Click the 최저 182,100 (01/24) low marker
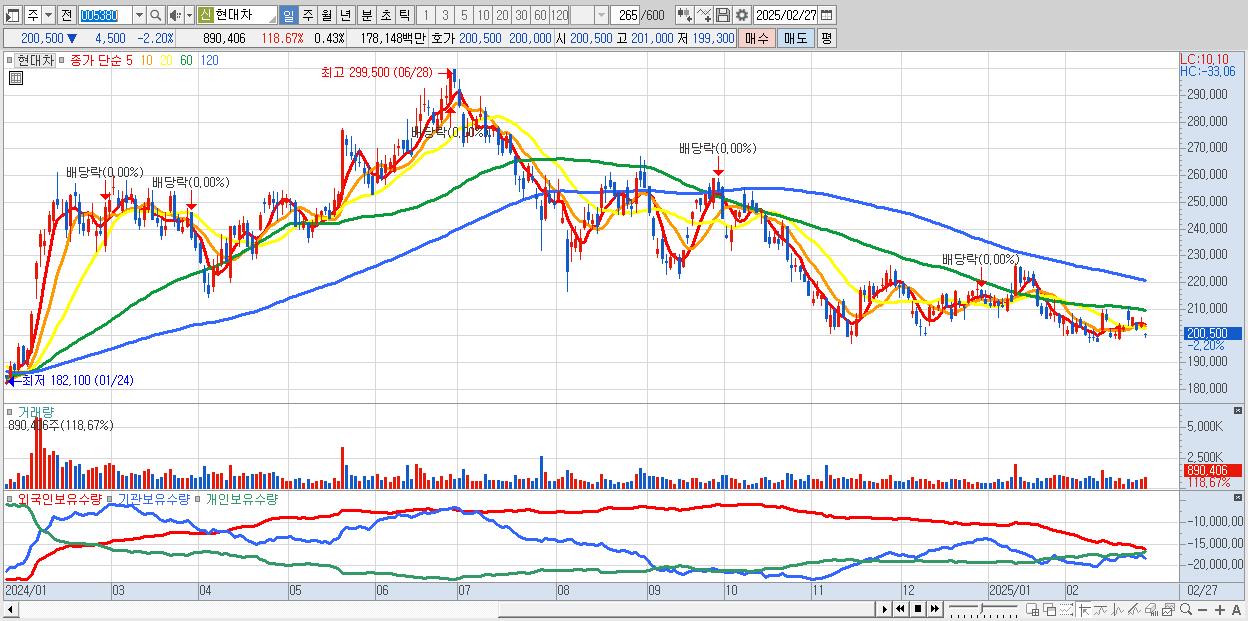1248x621 pixels. [x=78, y=380]
